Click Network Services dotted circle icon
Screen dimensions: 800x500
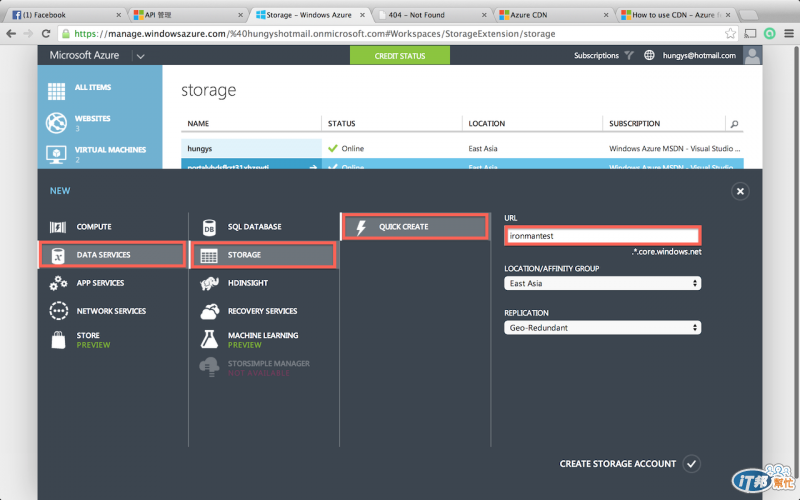[x=58, y=311]
